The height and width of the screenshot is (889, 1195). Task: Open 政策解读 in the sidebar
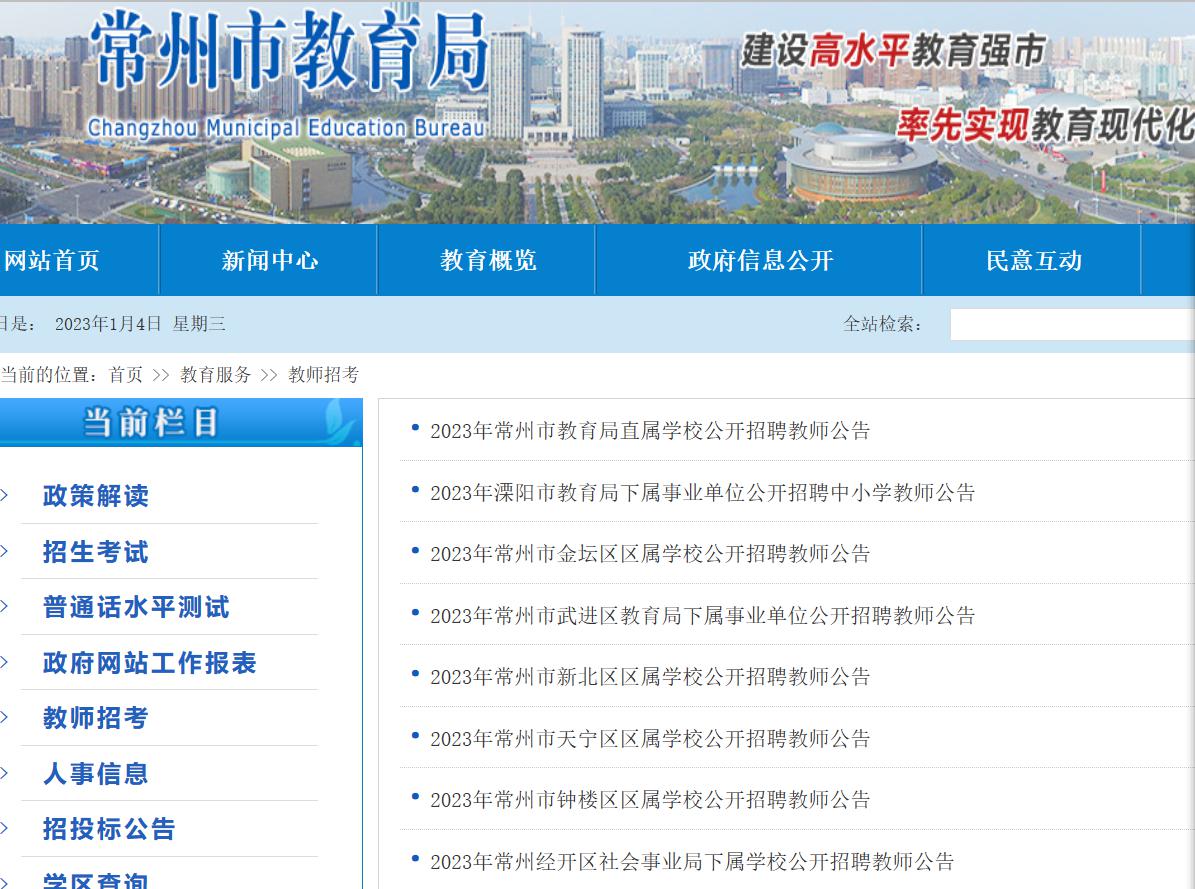[x=96, y=496]
